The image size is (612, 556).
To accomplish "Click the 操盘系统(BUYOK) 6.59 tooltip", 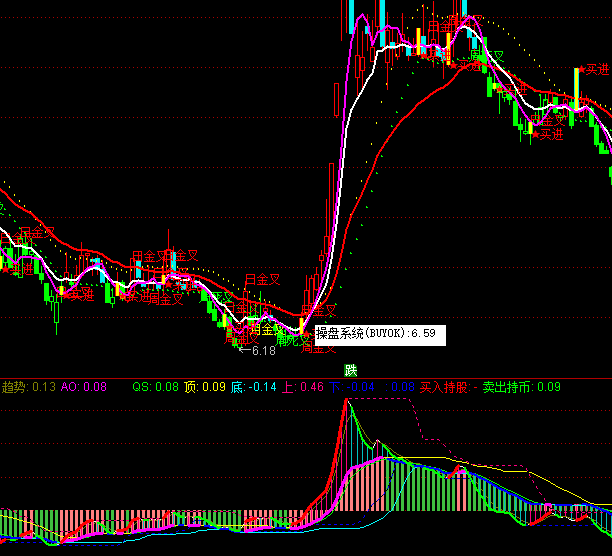I will tap(380, 335).
